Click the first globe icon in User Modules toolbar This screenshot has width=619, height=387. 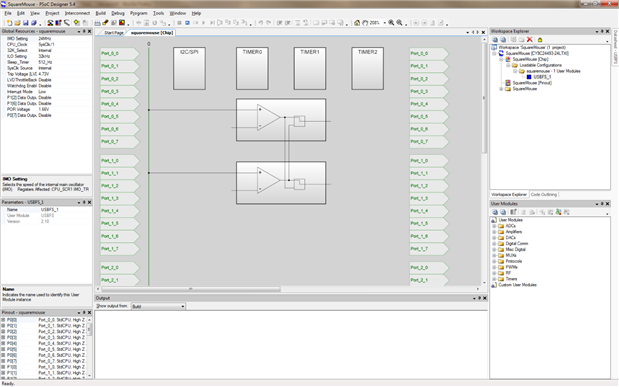click(x=495, y=212)
